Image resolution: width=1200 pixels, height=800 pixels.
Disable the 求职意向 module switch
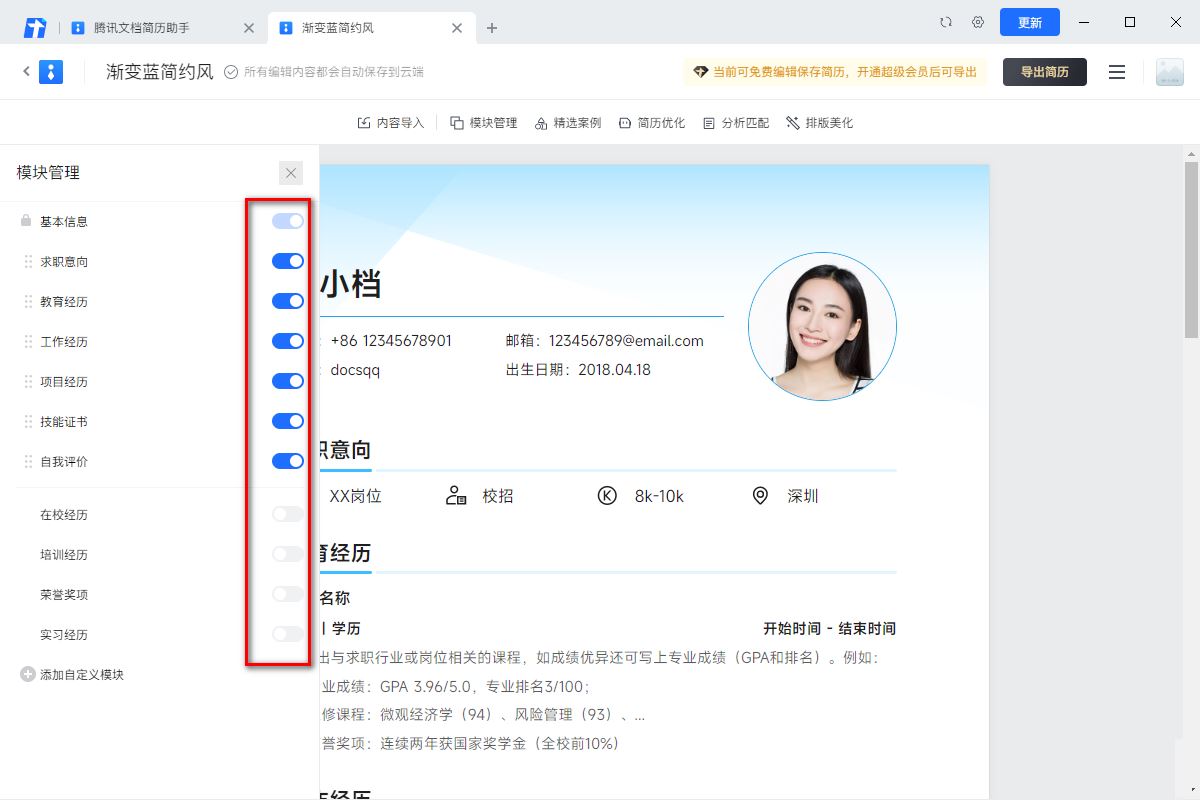(x=288, y=261)
